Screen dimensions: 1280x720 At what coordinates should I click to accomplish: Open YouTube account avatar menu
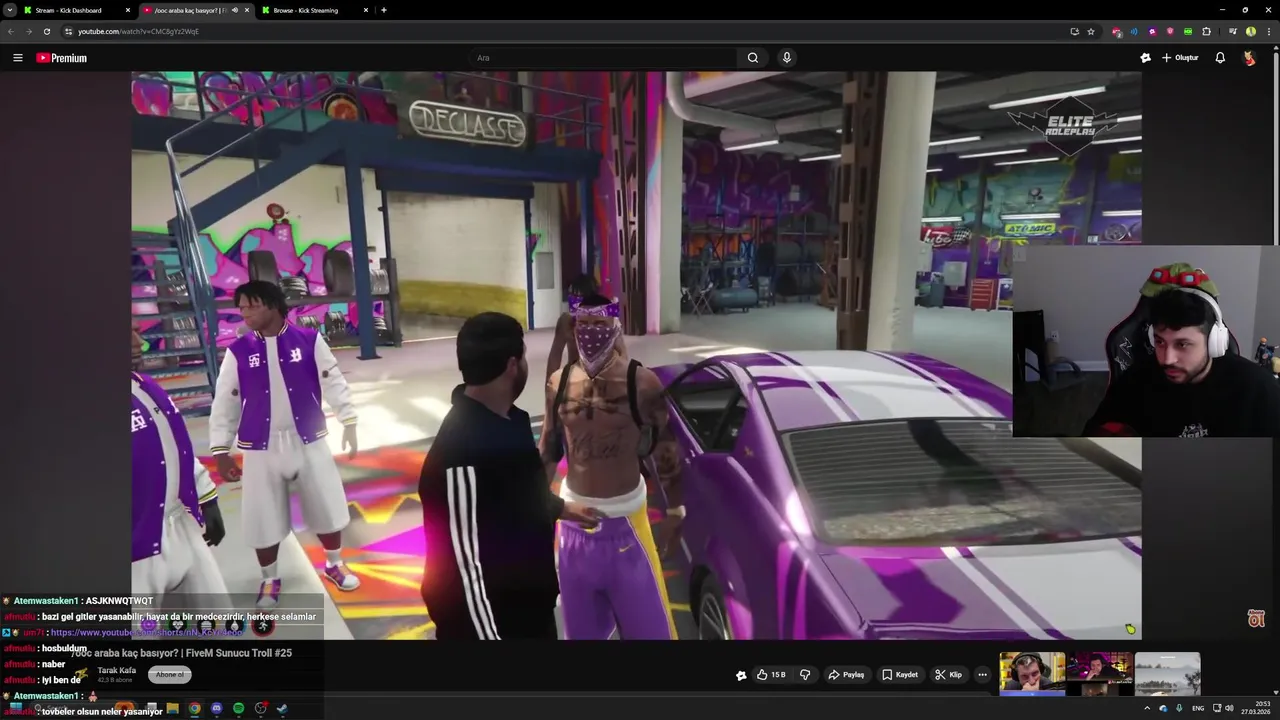1249,58
